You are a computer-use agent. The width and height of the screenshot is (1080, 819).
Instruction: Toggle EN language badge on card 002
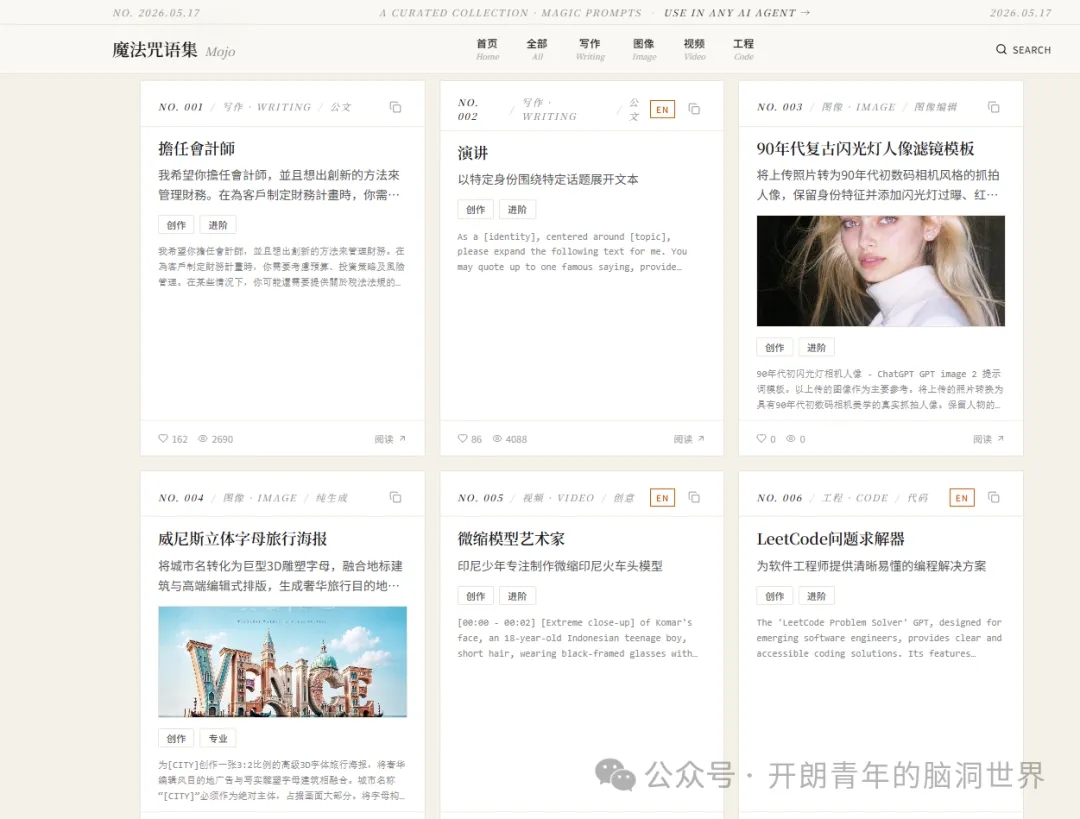point(662,110)
